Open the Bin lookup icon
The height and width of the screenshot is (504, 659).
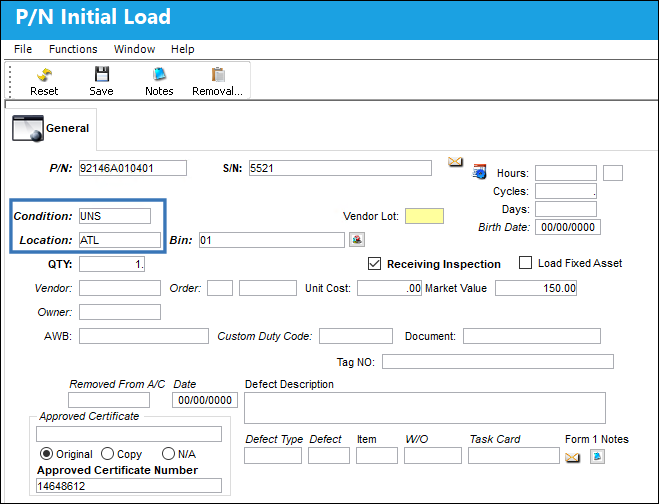(357, 240)
